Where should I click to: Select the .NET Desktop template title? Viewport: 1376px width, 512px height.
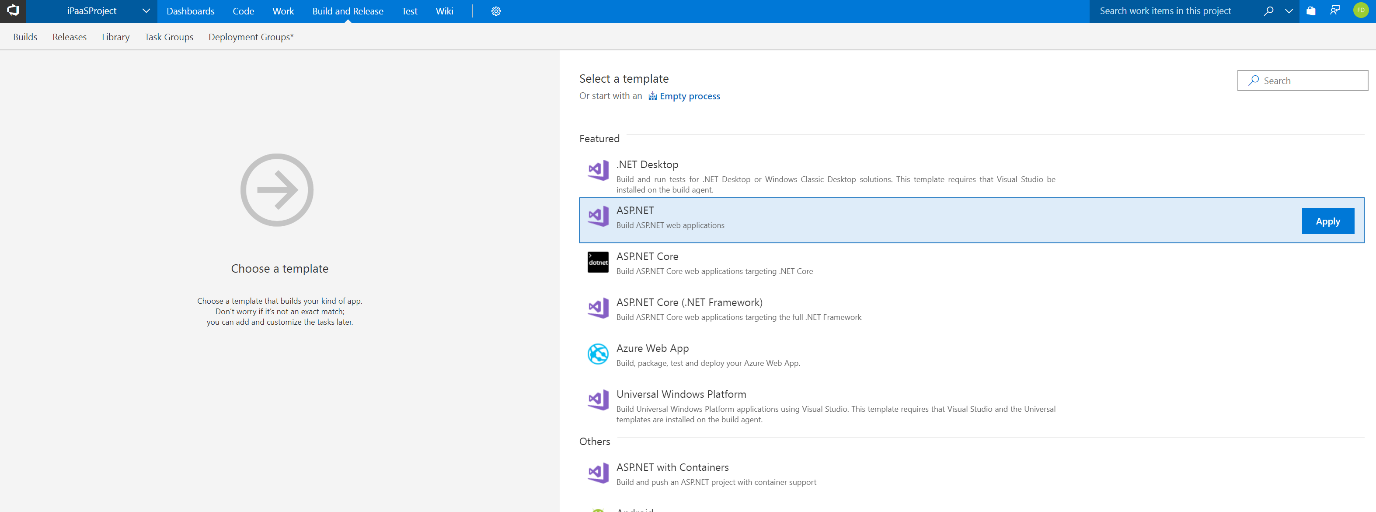coord(647,164)
